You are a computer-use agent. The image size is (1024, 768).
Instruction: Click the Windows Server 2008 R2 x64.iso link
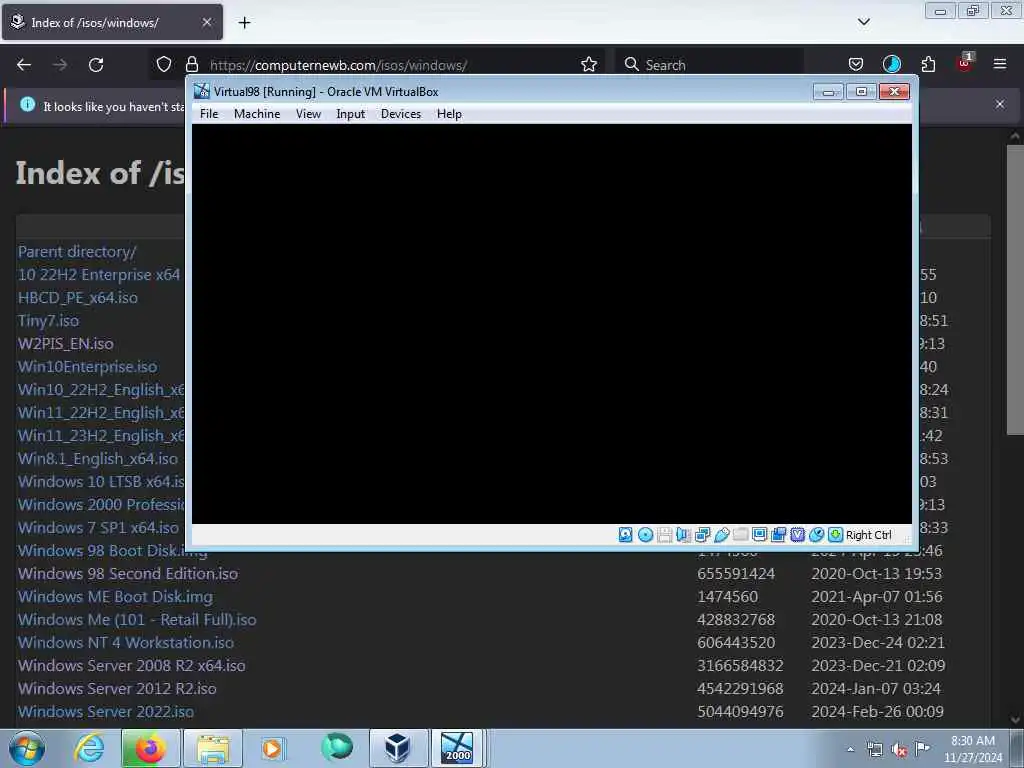point(131,665)
